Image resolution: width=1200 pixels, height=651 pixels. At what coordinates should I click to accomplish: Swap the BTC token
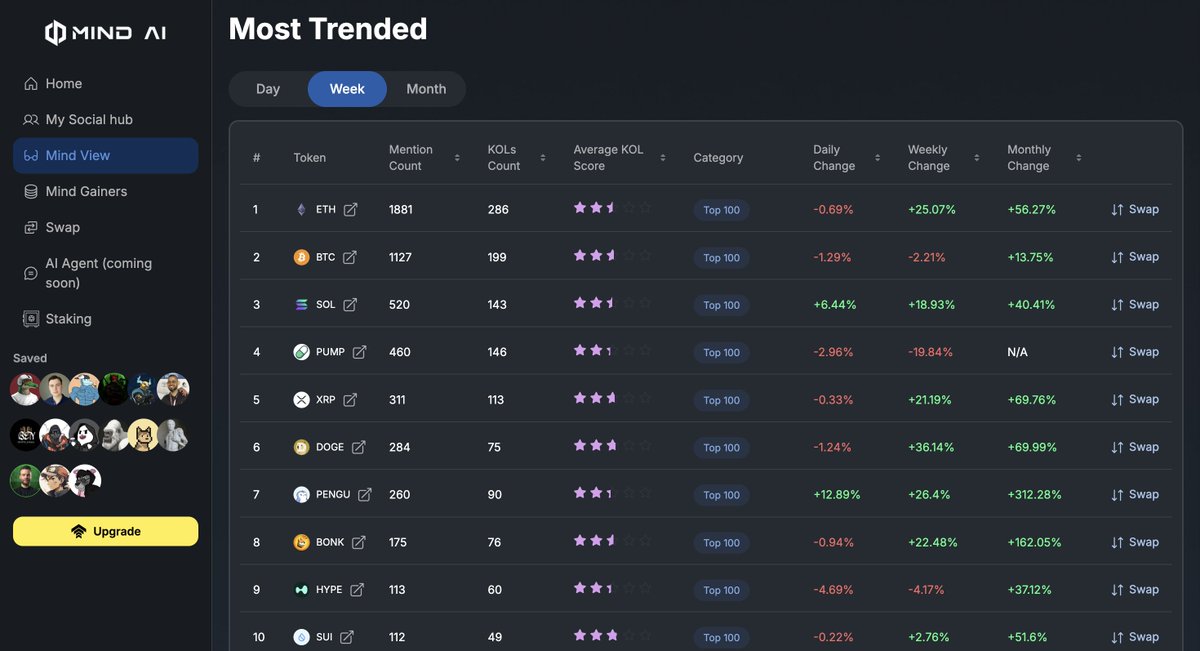pyautogui.click(x=1135, y=257)
